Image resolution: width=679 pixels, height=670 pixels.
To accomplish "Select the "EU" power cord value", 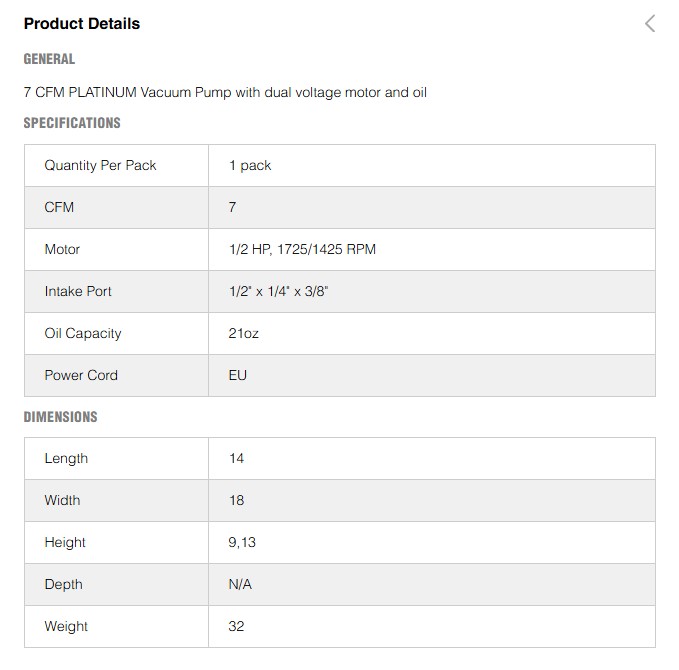I will [x=238, y=375].
